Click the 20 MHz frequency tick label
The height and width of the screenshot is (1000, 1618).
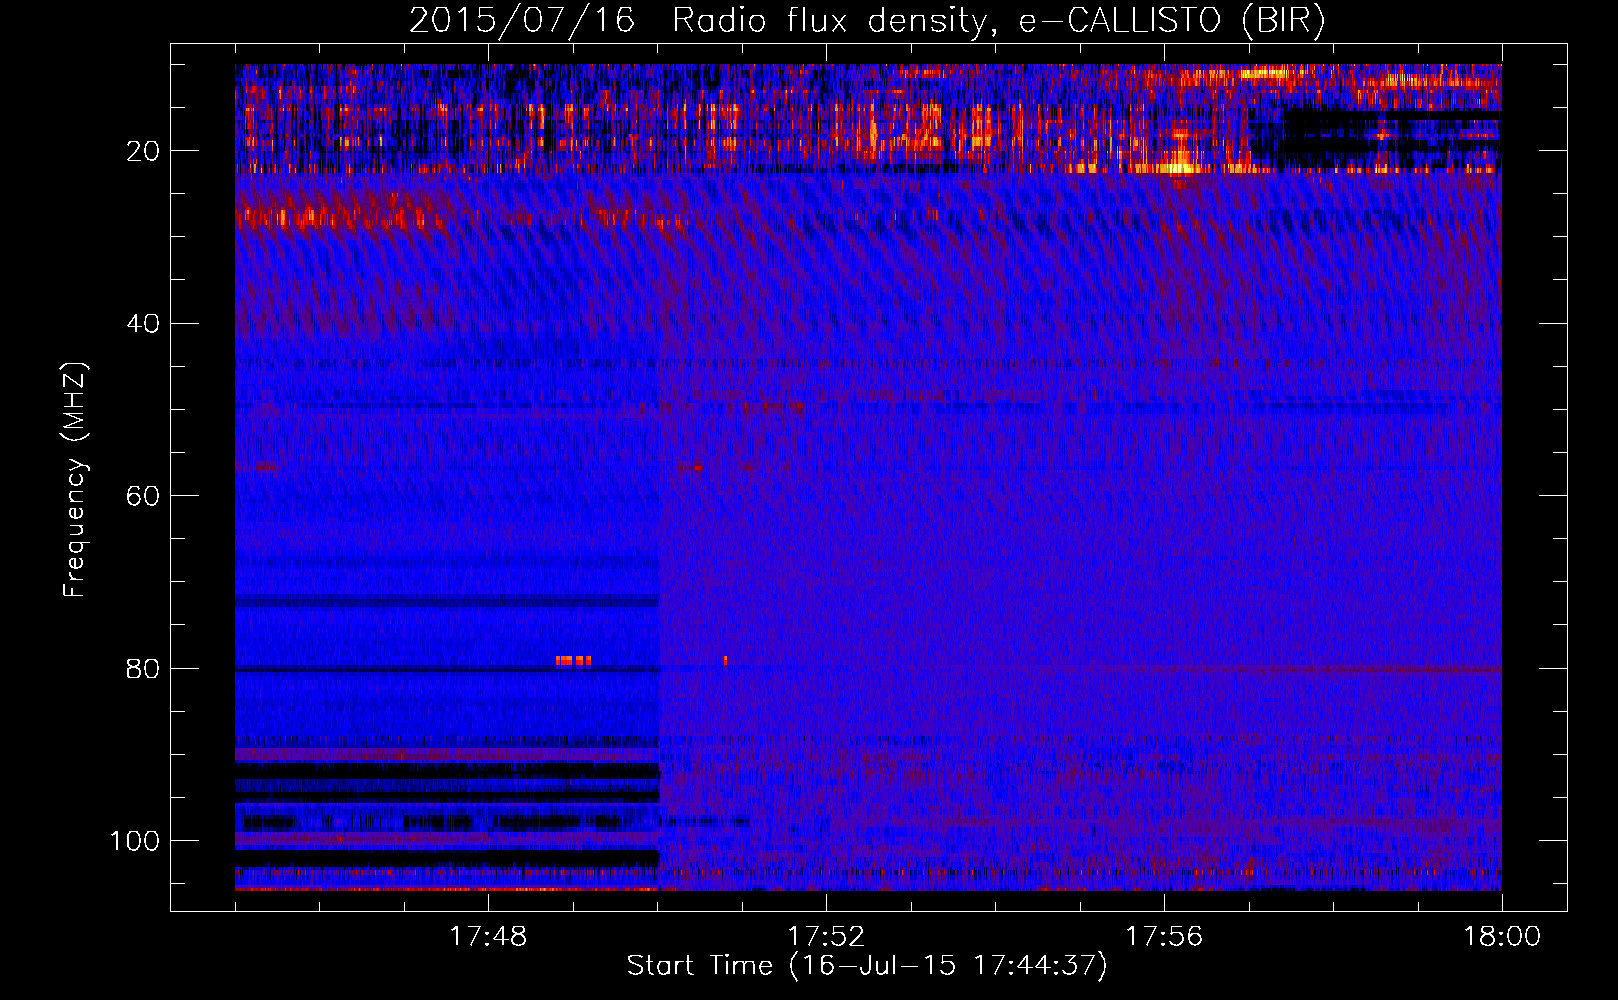coord(143,151)
